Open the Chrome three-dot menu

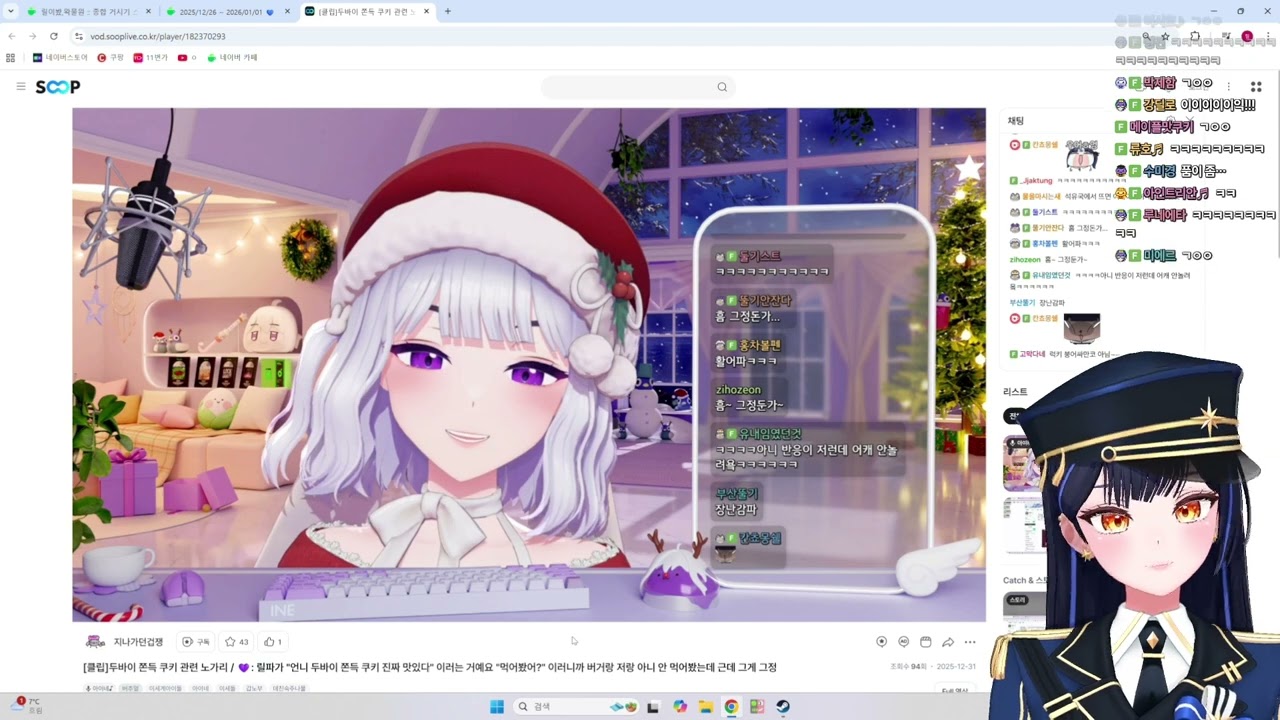1266,36
